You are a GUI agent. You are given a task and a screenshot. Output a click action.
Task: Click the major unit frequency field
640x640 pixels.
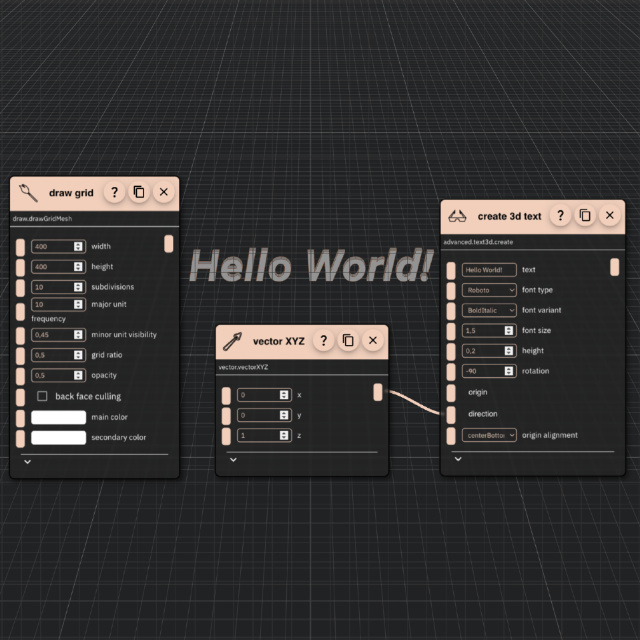[58, 304]
